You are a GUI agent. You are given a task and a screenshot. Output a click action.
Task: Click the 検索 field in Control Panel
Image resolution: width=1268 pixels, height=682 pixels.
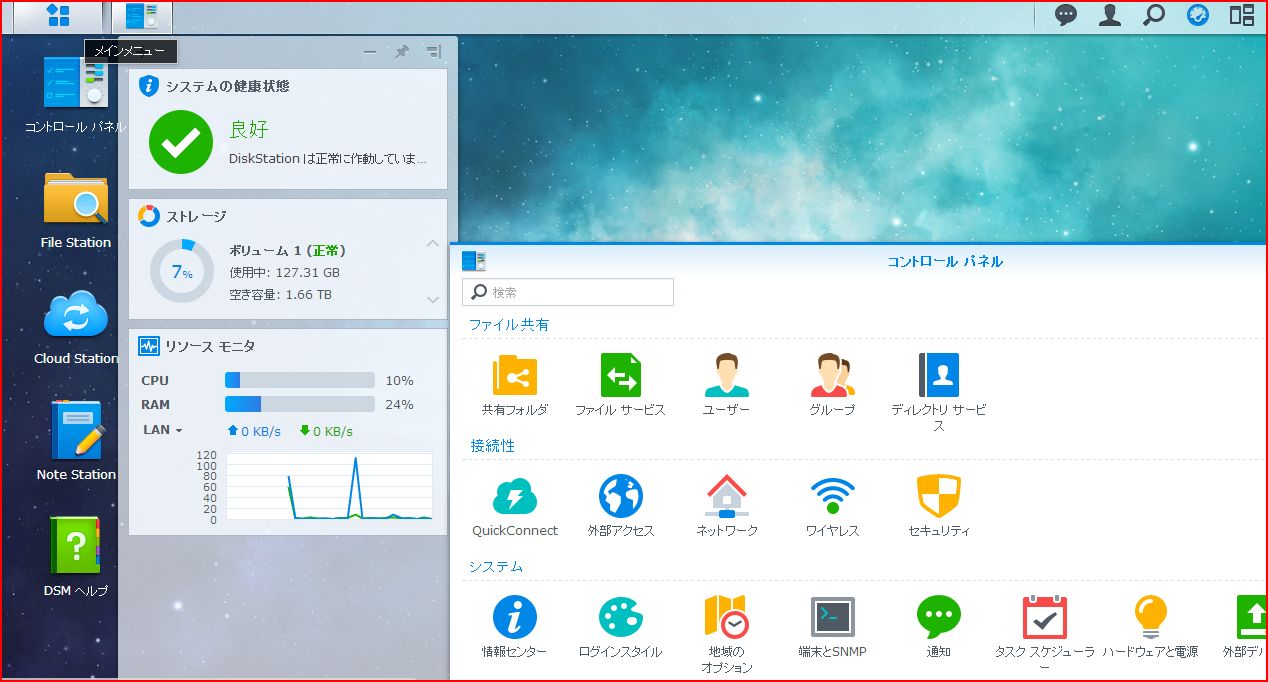568,292
